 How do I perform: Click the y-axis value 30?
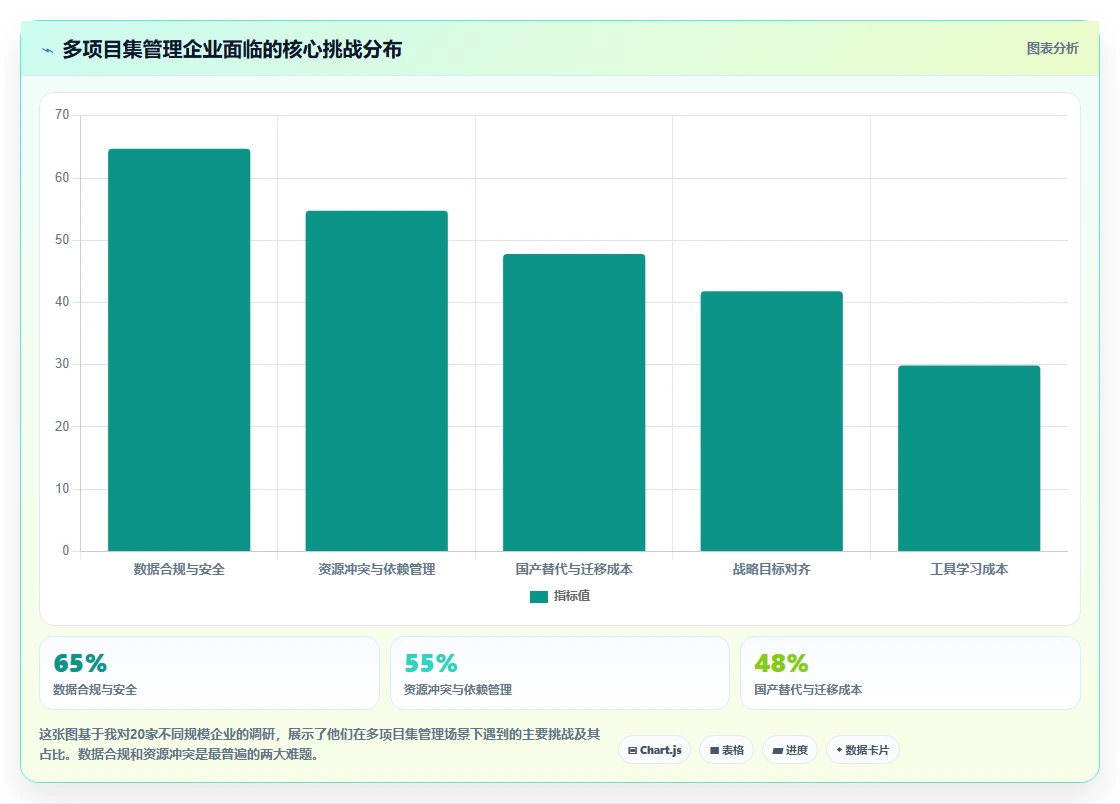62,364
